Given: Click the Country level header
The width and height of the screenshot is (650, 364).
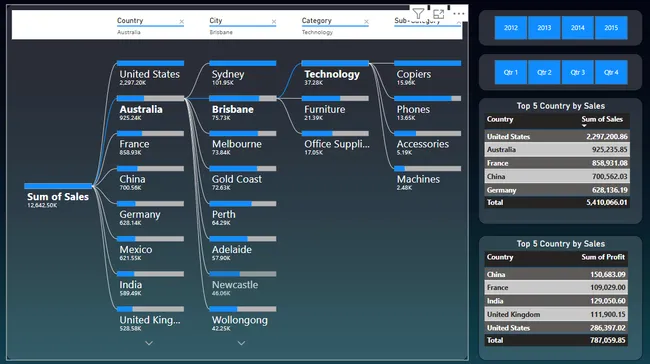Looking at the screenshot, I should (130, 20).
